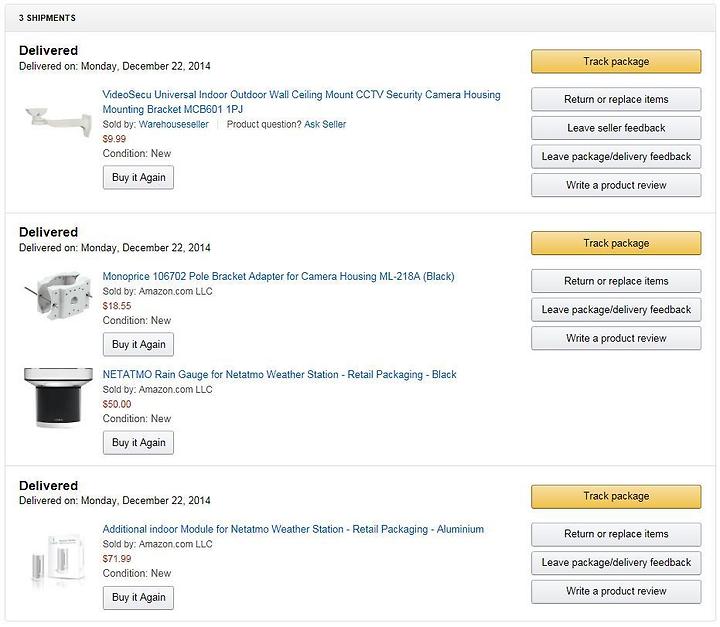Click the Netatmo indoor module product image
720x627 pixels.
[x=58, y=560]
